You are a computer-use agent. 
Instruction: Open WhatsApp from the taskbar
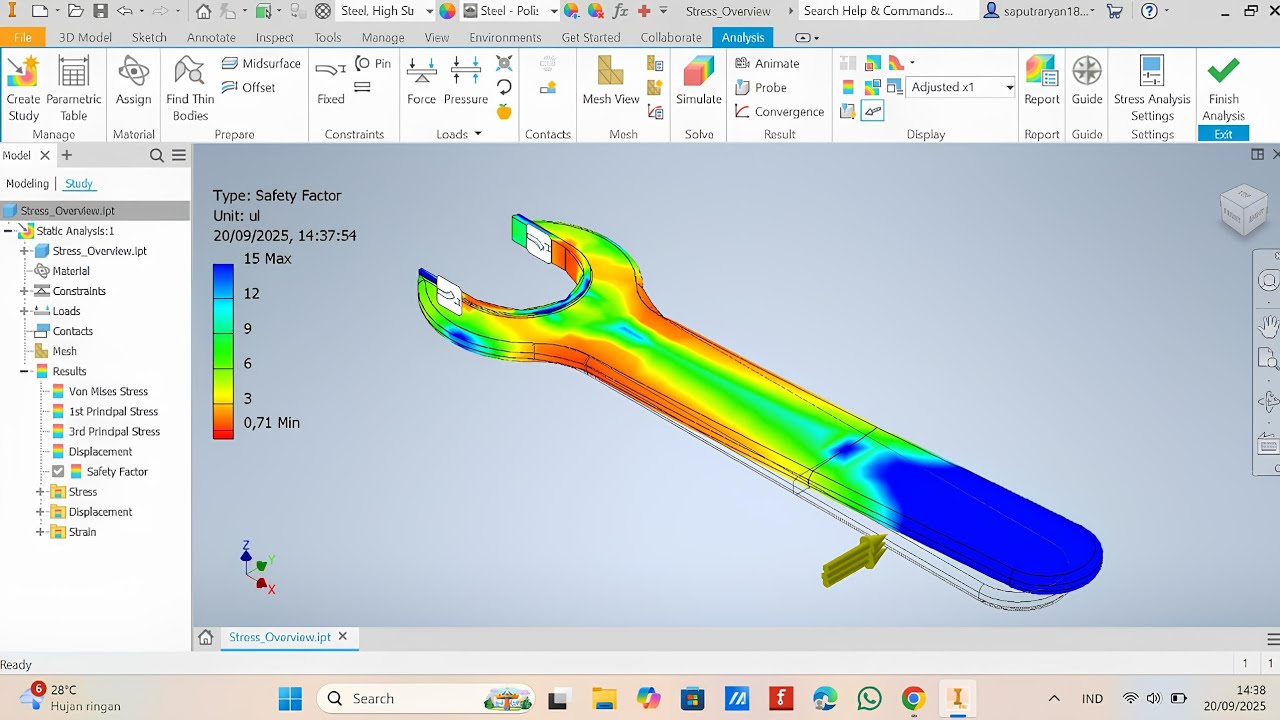[x=869, y=698]
